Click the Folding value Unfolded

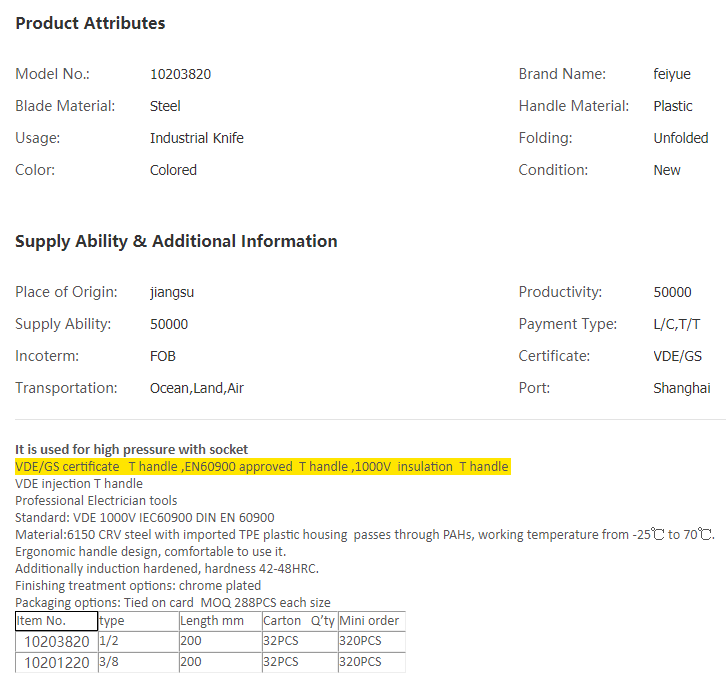coord(680,138)
